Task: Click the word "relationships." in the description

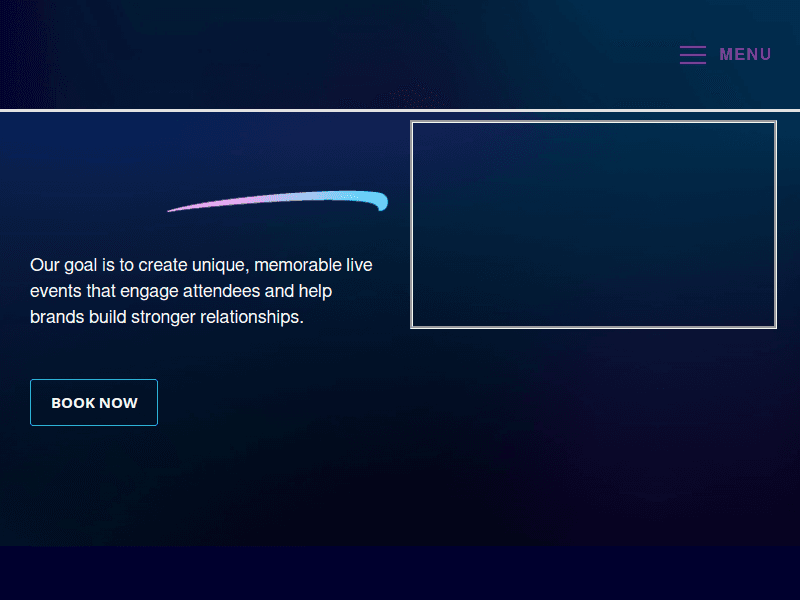Action: (251, 317)
